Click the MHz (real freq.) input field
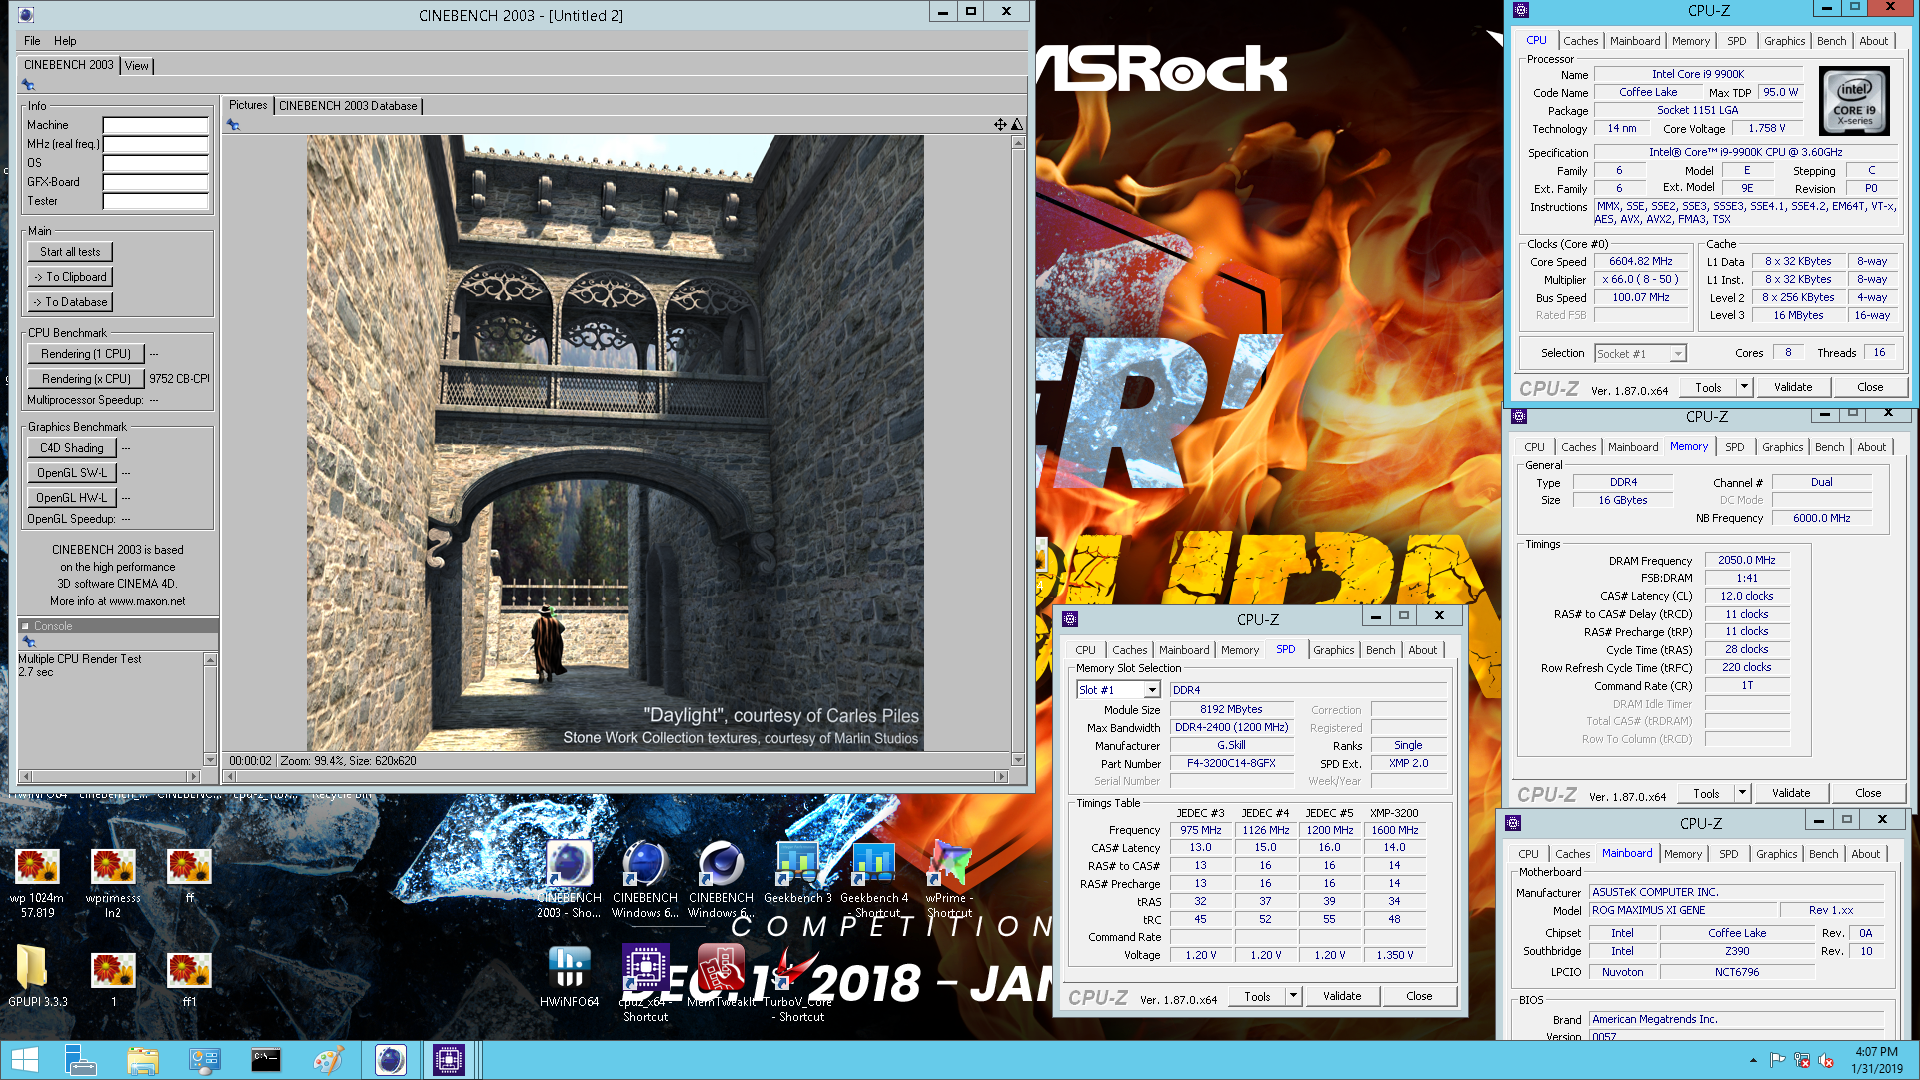1920x1080 pixels. tap(155, 145)
